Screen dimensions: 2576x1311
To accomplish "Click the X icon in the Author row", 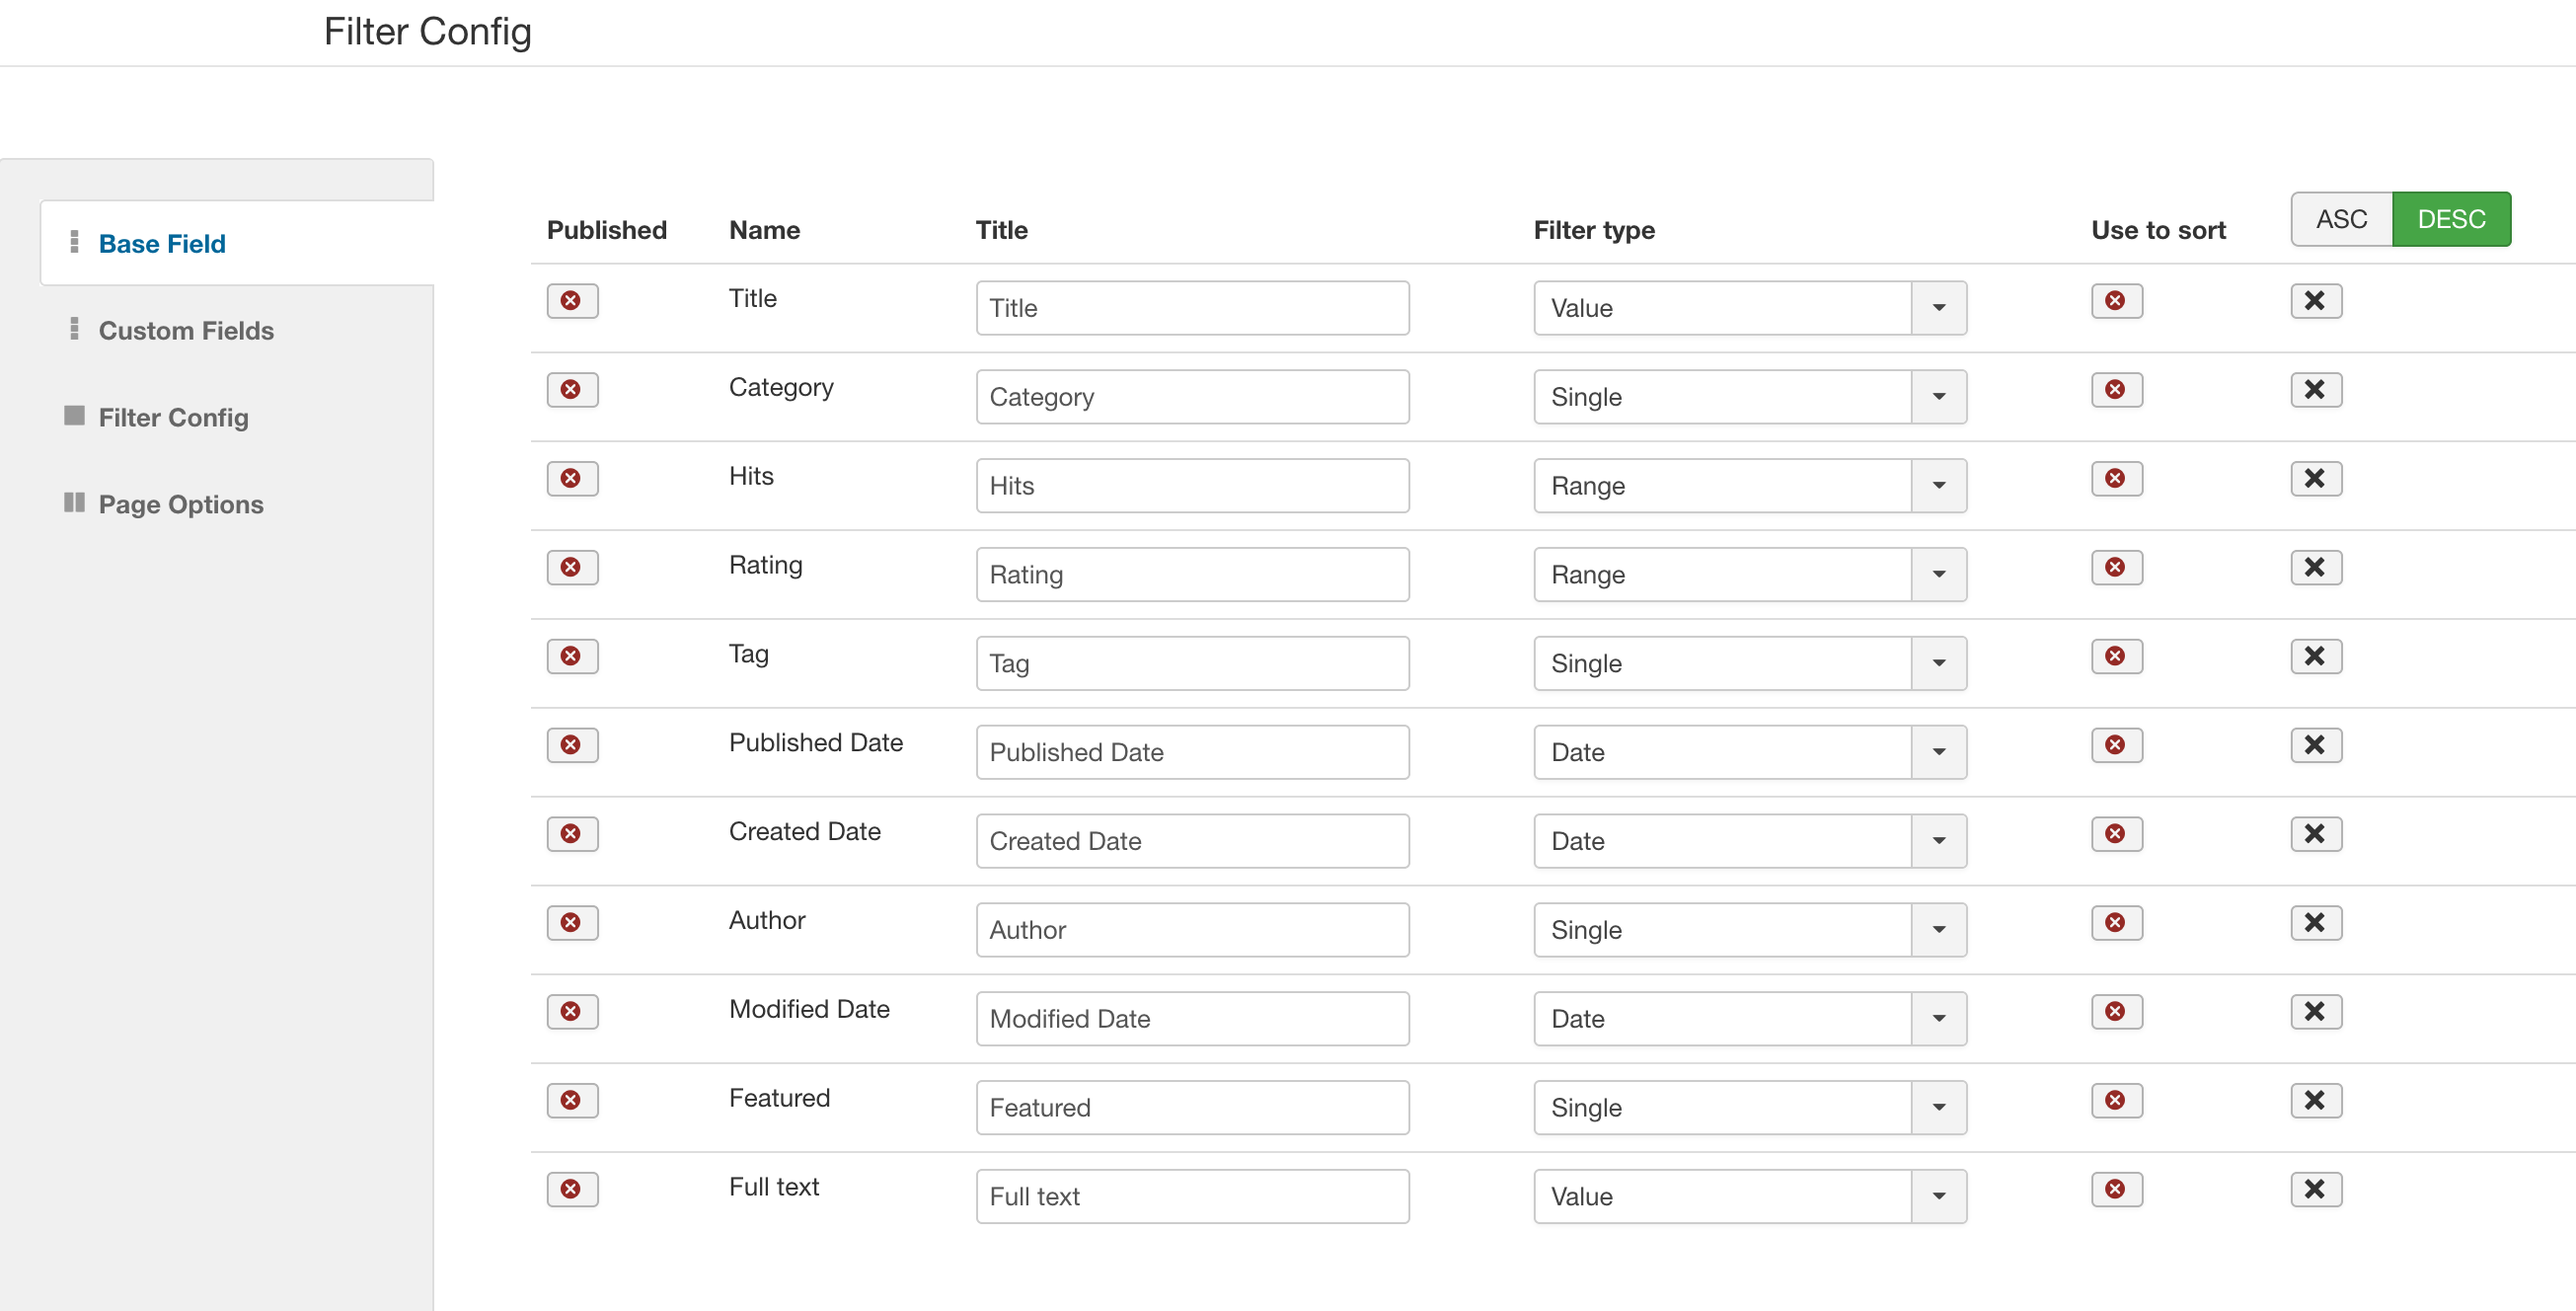I will point(2315,923).
